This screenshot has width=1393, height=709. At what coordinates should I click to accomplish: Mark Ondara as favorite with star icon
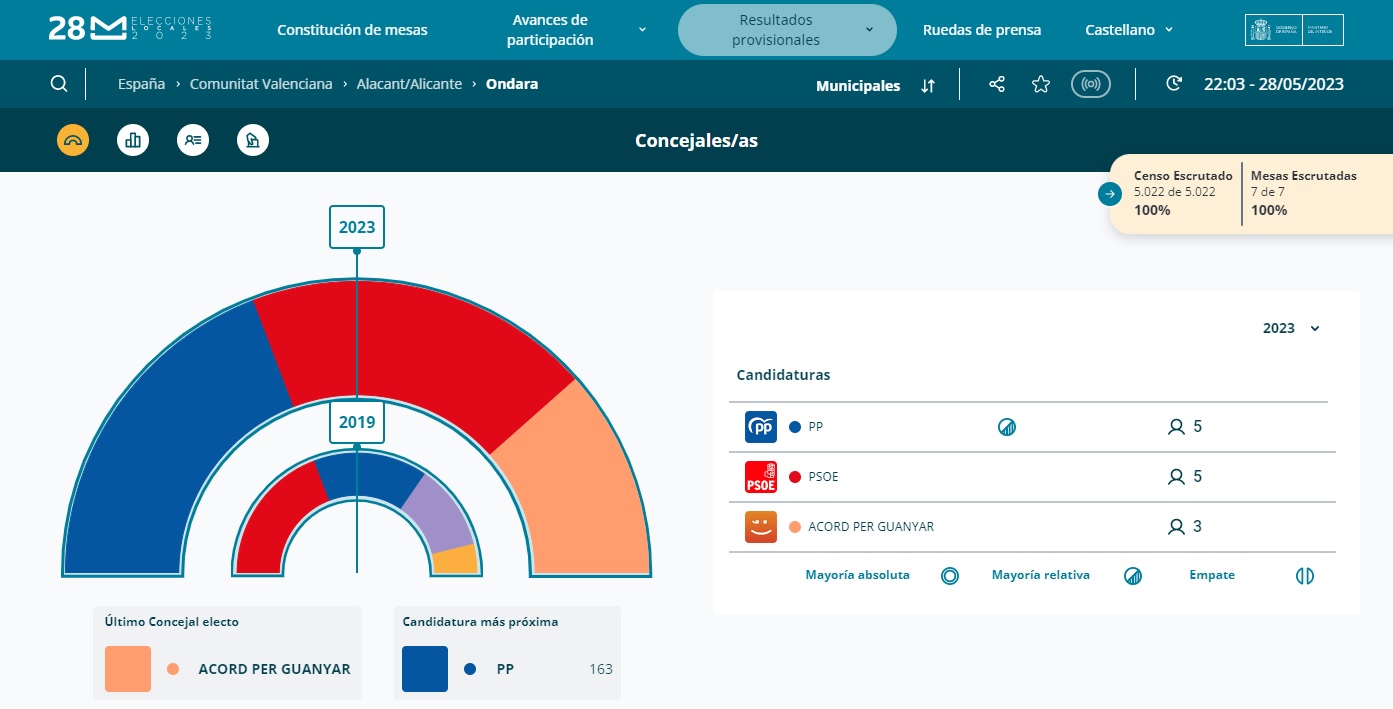(1041, 85)
